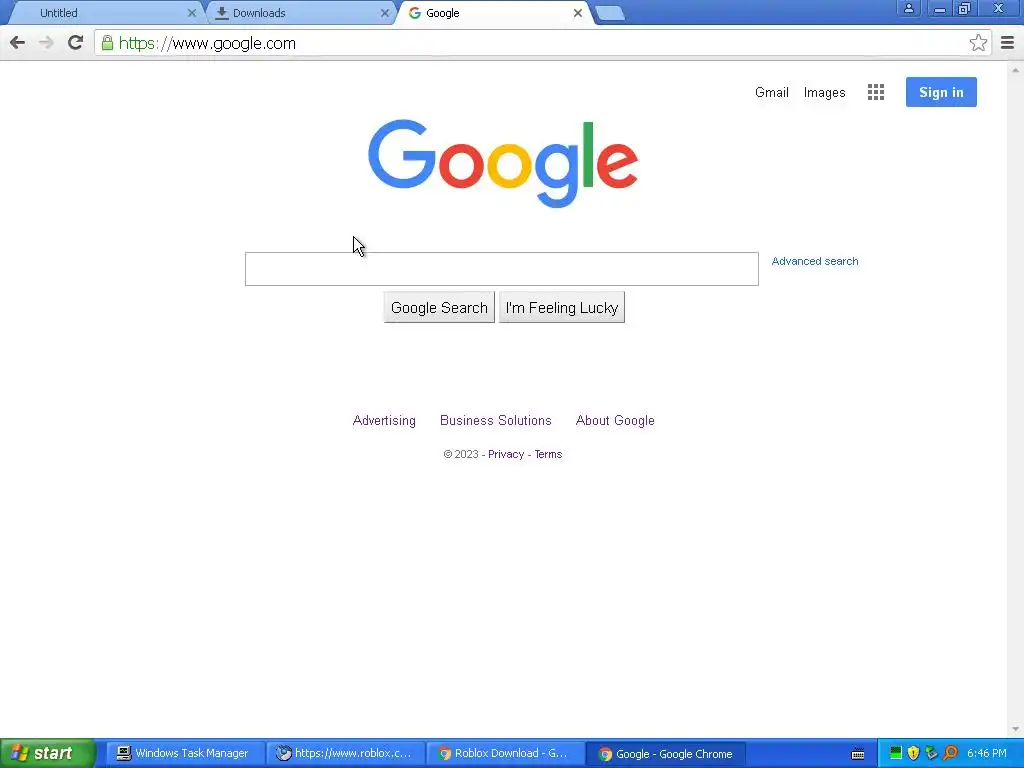The image size is (1024, 768).
Task: Click the yellow security shield tray icon
Action: 913,754
